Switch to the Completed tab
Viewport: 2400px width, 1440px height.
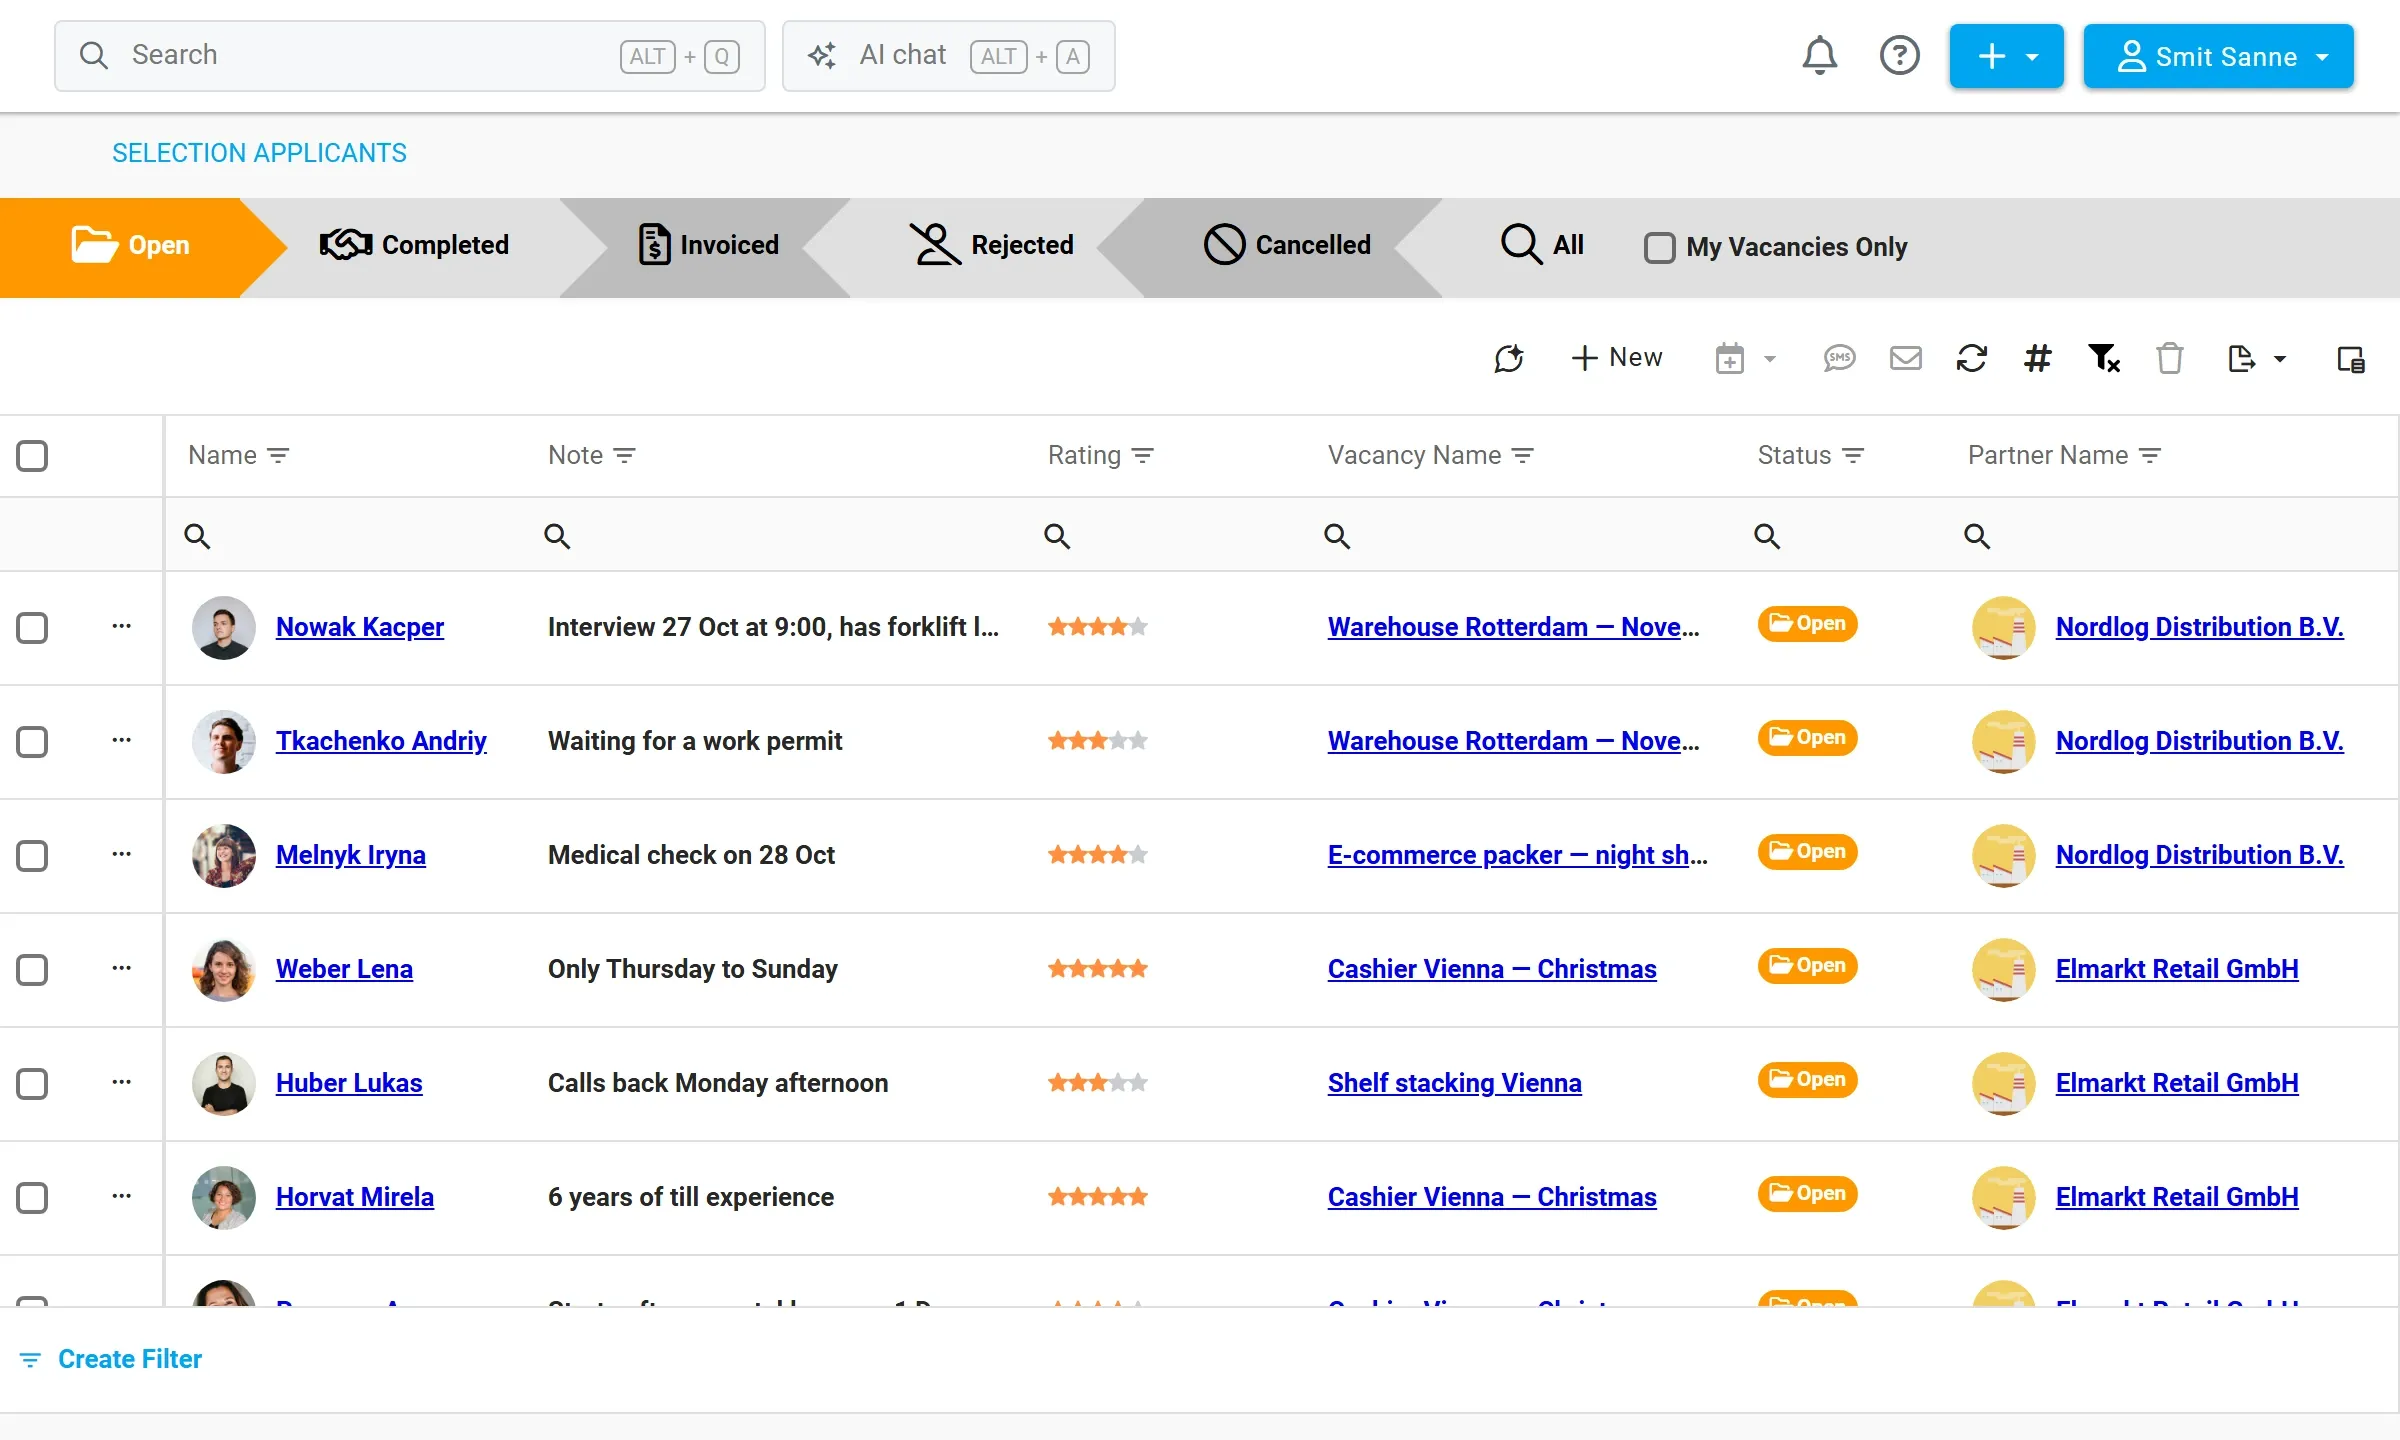click(x=415, y=245)
